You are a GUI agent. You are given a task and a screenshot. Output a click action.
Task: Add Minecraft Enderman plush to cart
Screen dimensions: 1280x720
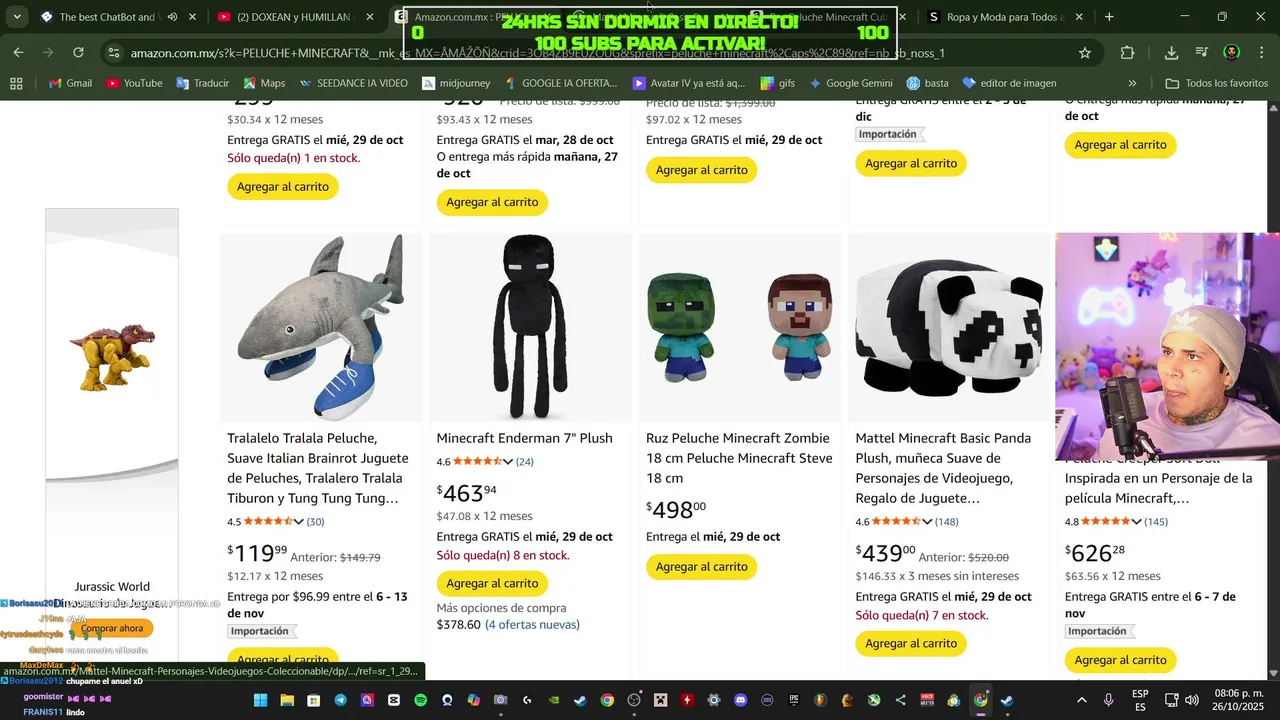(x=492, y=583)
